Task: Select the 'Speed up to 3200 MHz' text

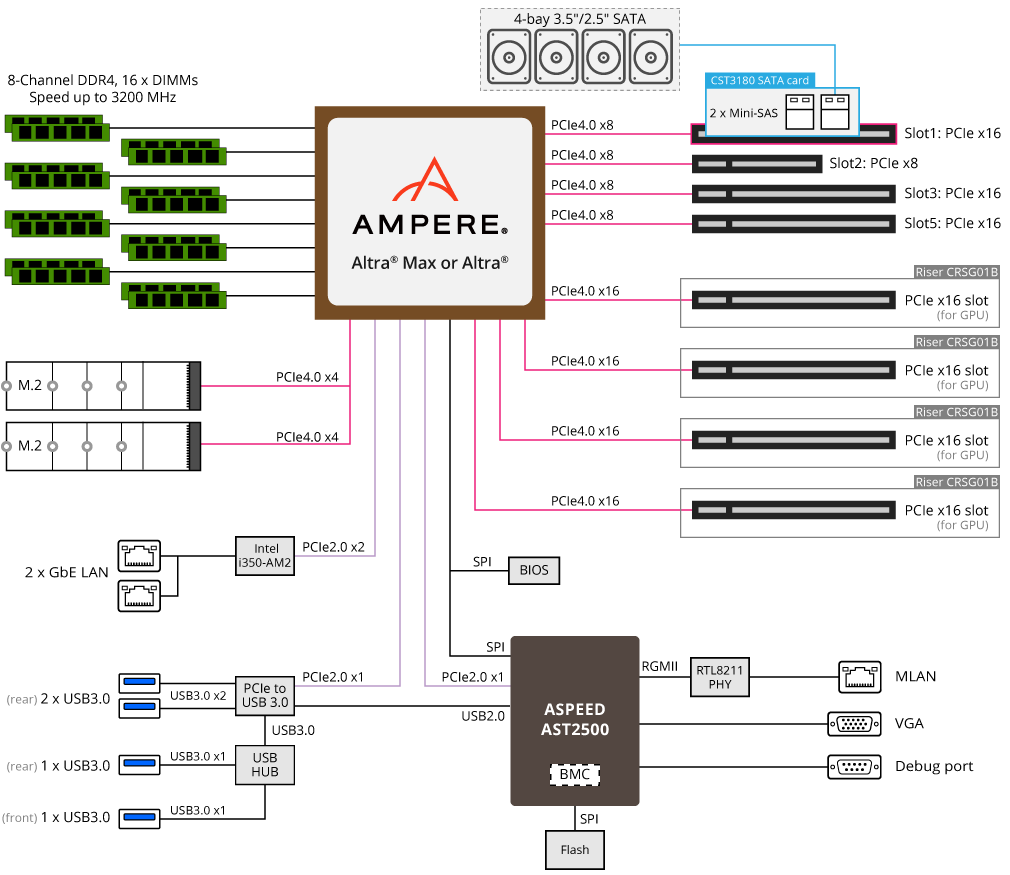Action: [x=102, y=97]
